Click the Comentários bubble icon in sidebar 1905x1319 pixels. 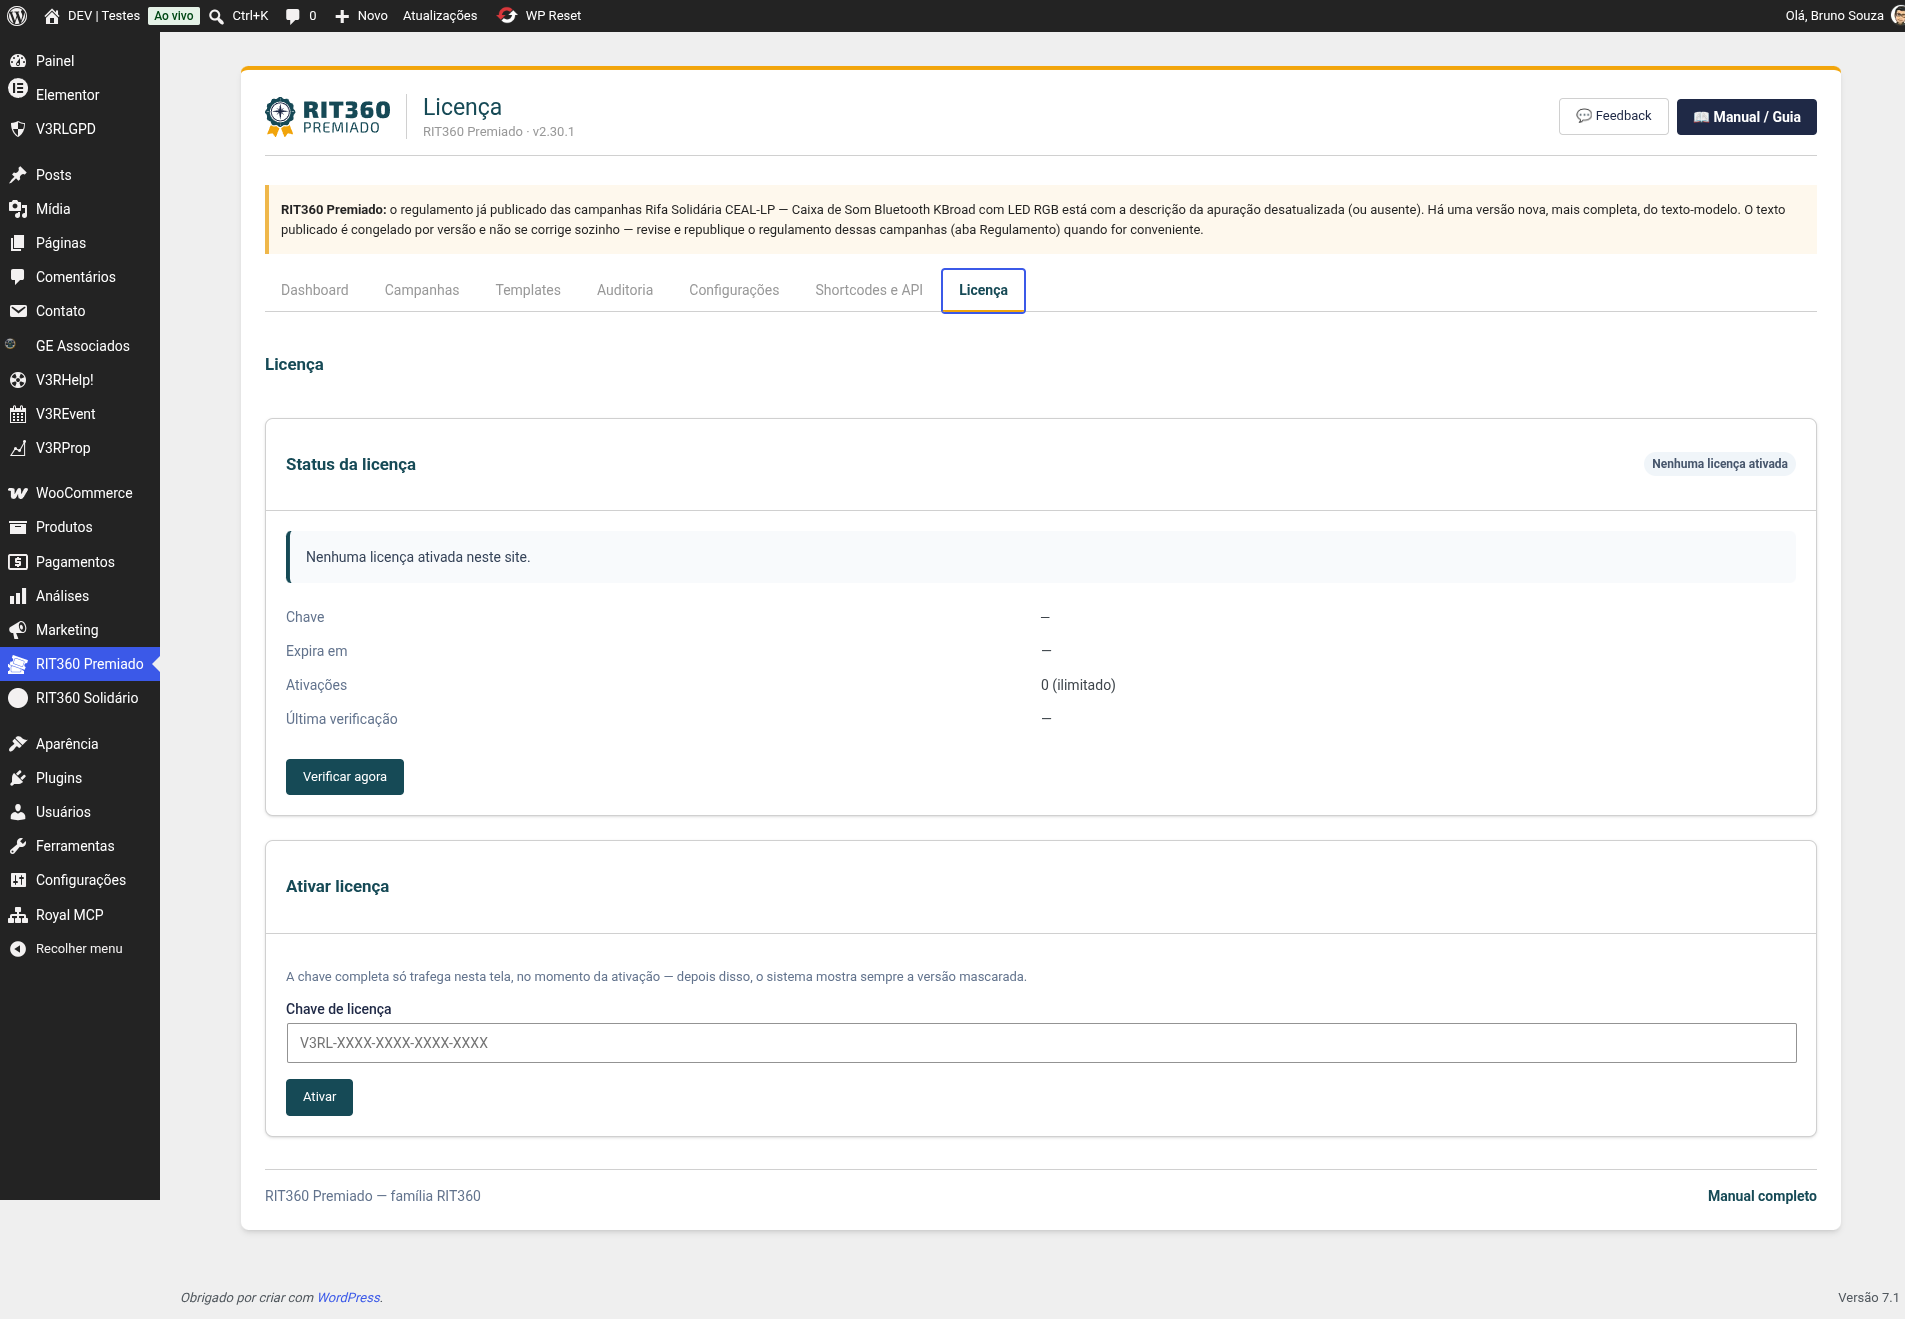click(18, 277)
